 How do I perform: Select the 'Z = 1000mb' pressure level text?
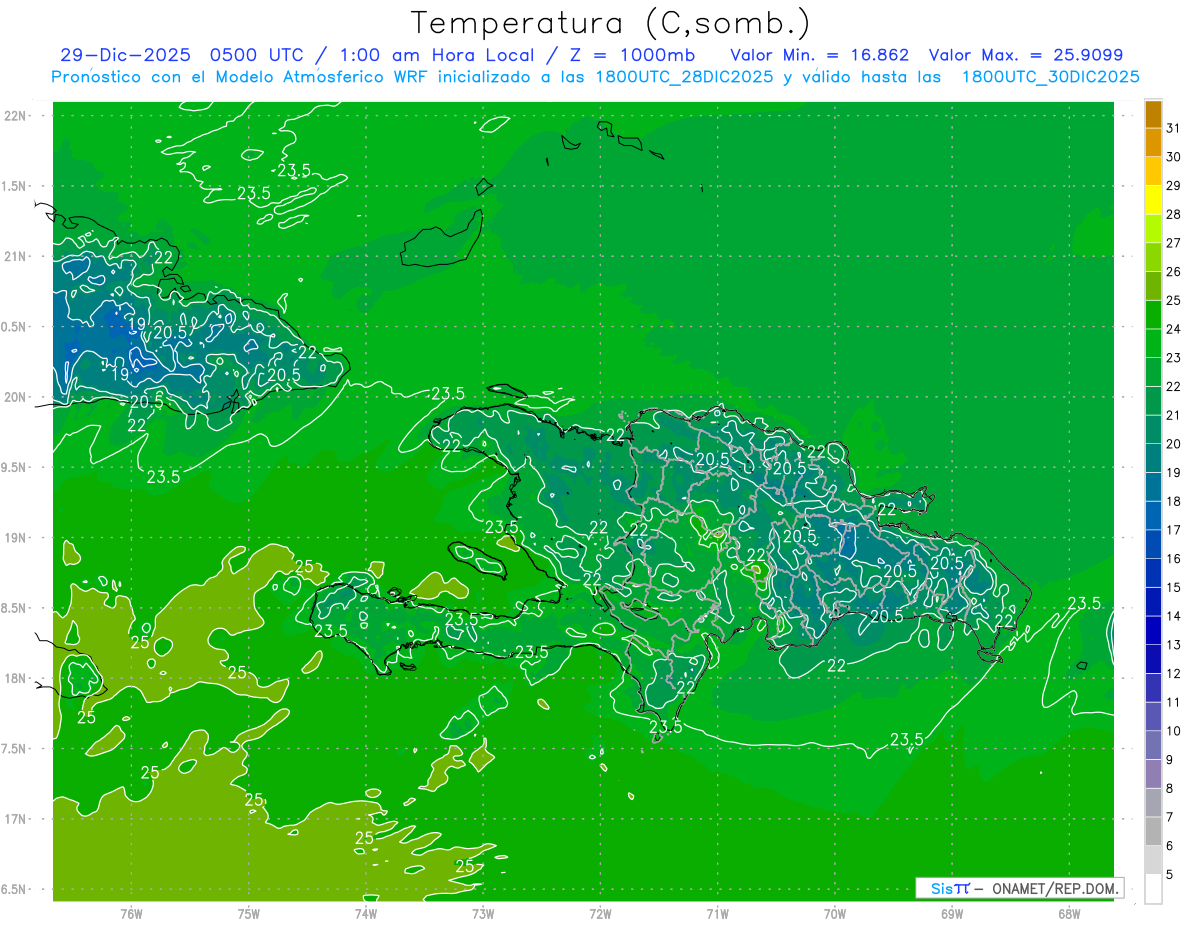[x=632, y=55]
